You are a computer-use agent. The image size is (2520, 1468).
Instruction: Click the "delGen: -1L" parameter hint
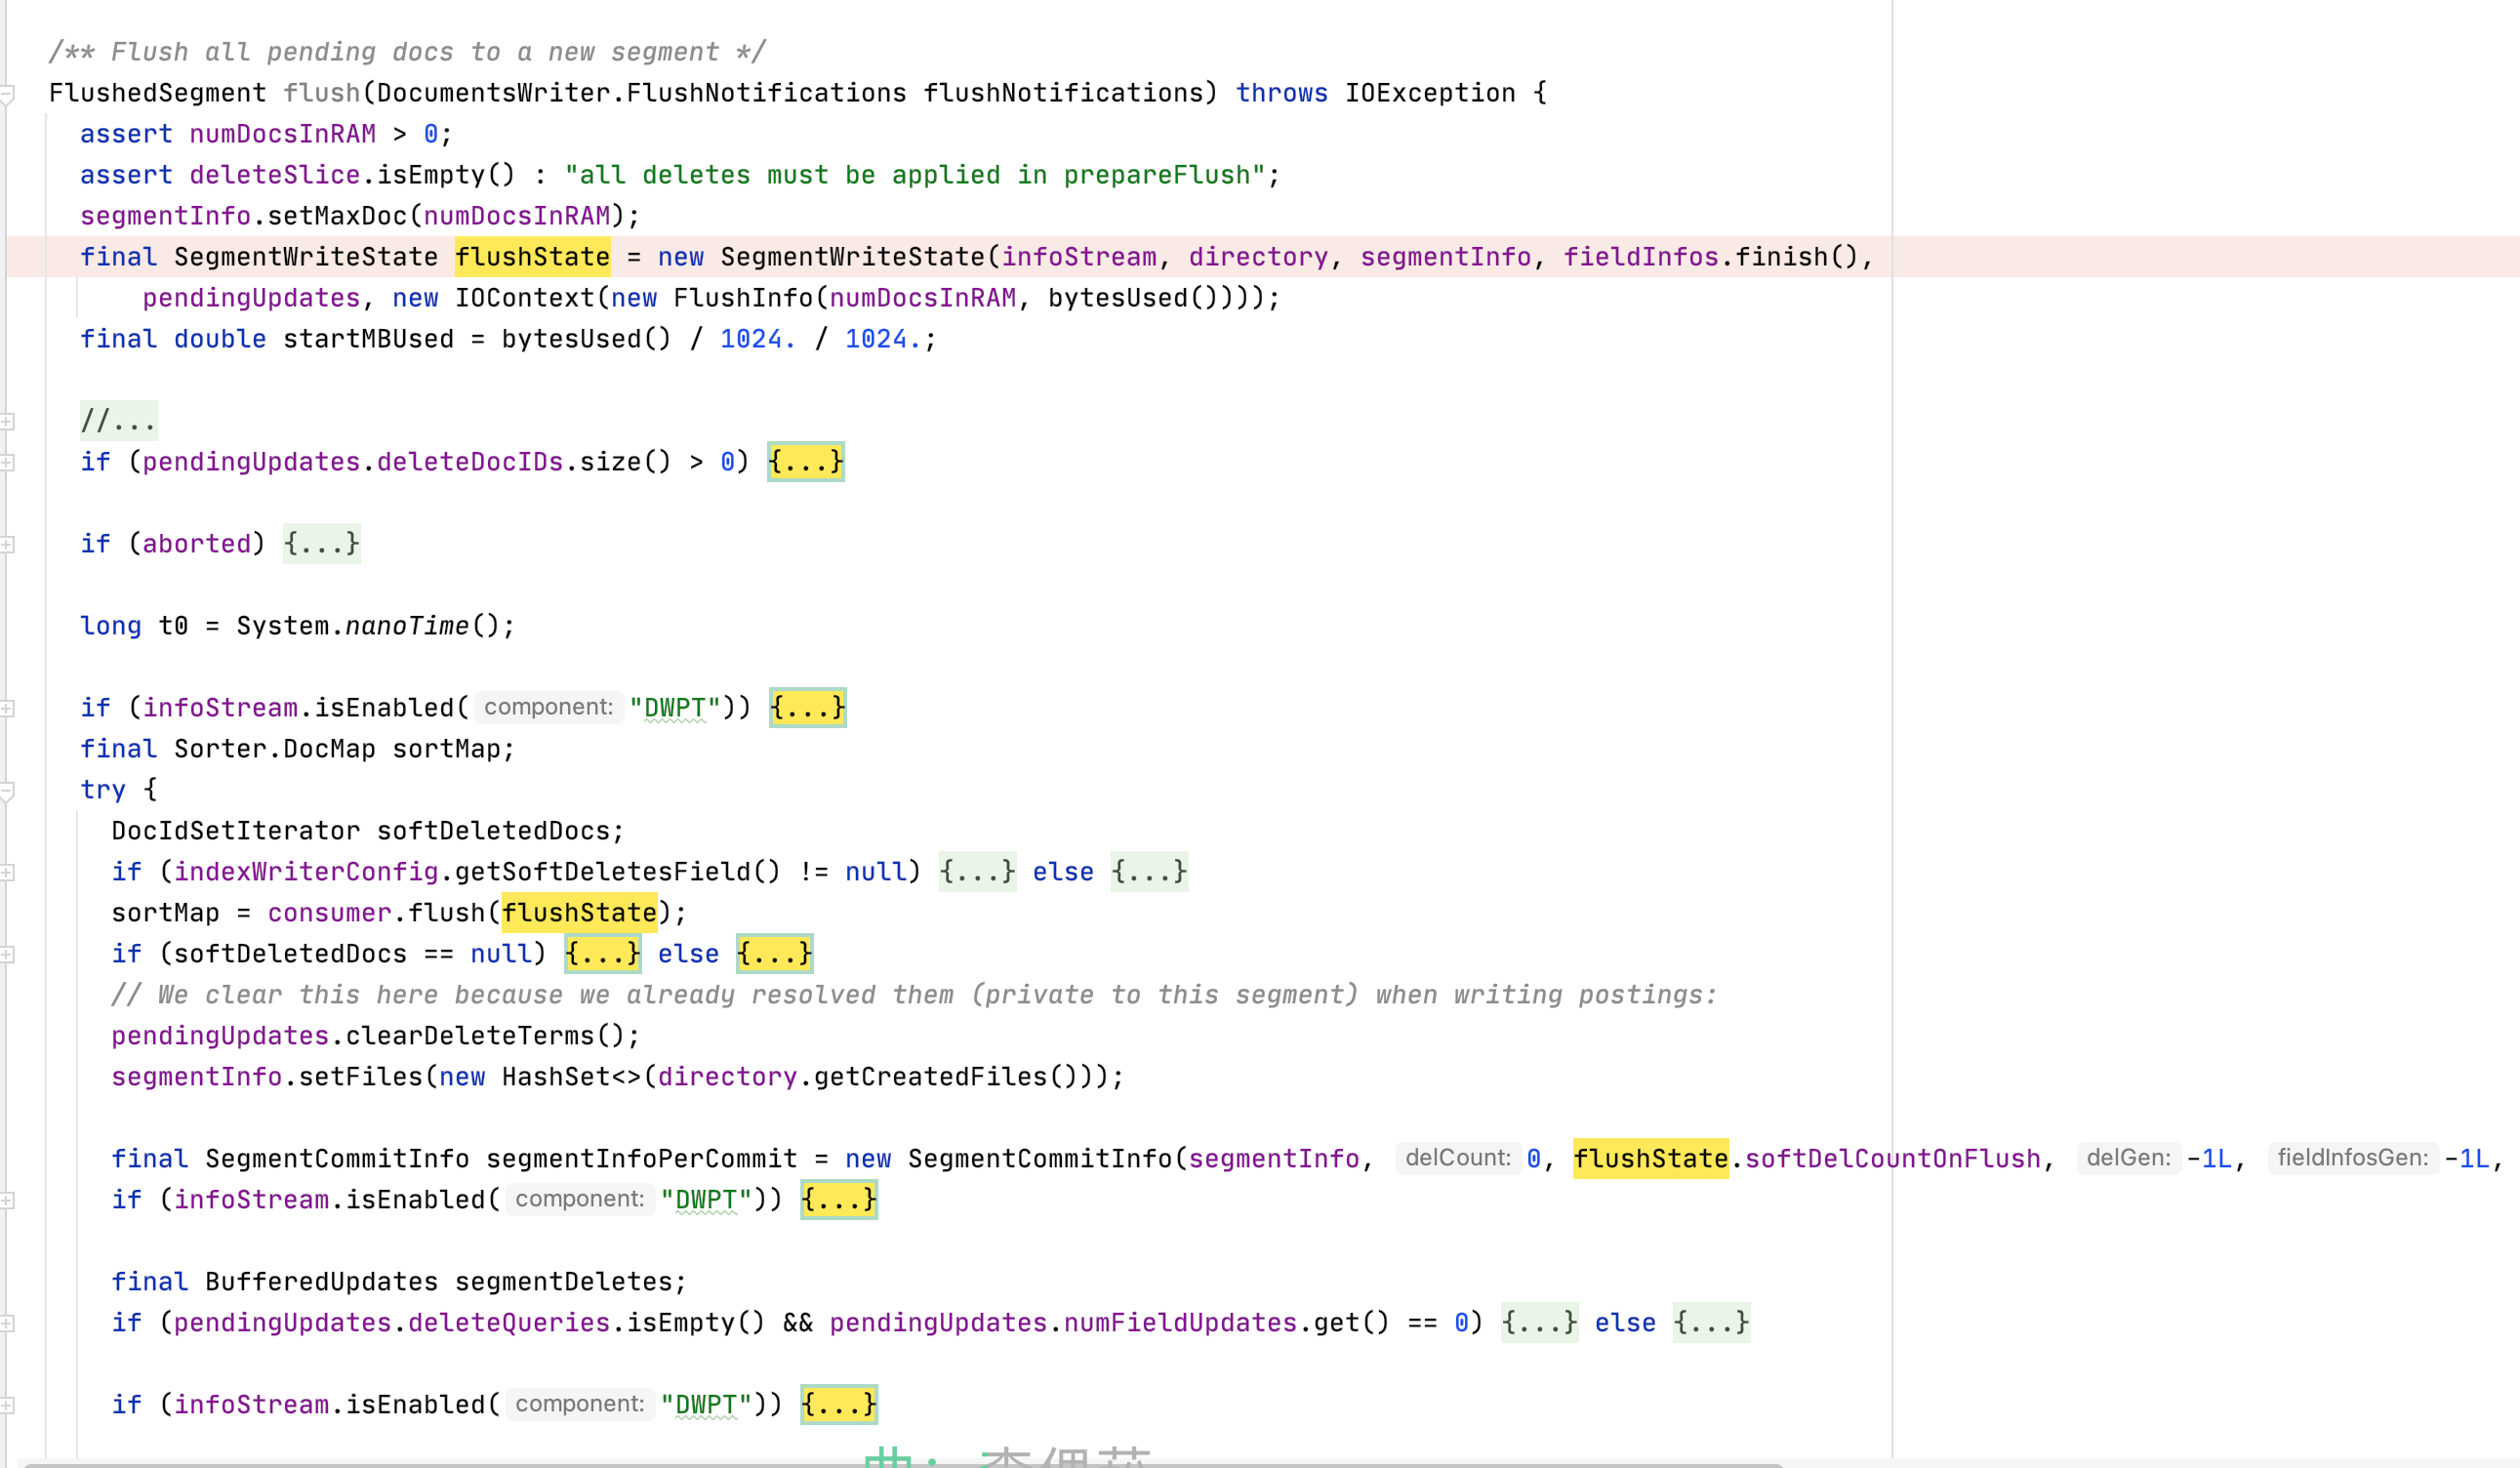(x=2130, y=1158)
